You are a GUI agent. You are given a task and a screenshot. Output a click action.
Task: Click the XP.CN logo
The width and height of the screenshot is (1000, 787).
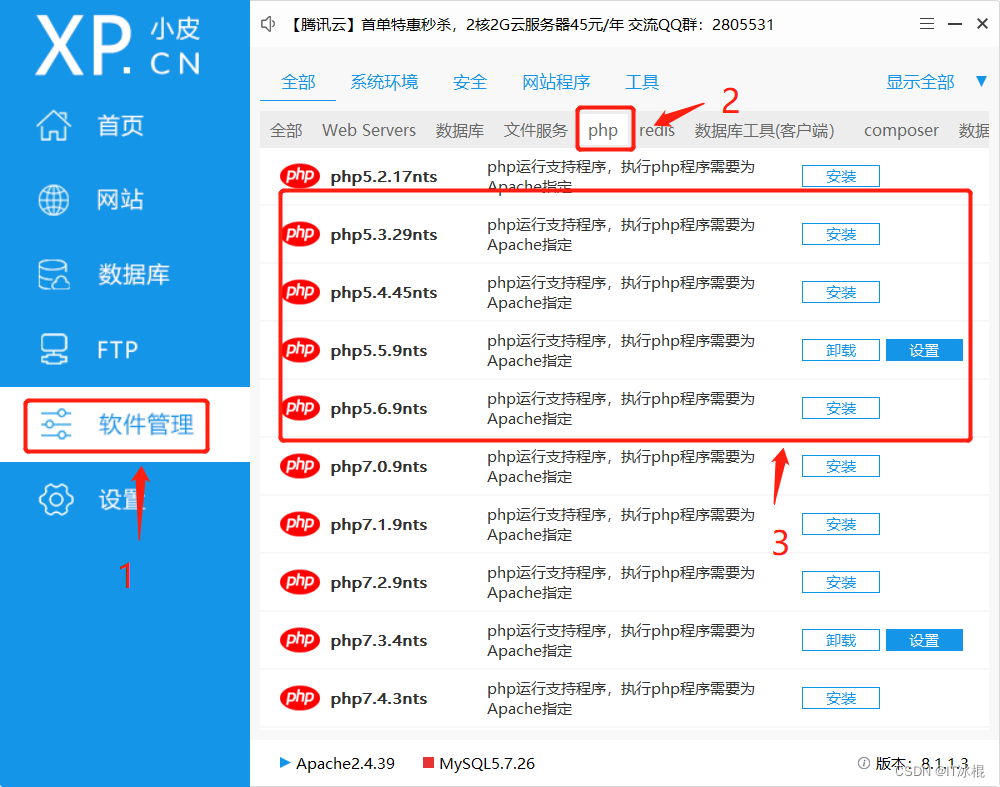118,46
